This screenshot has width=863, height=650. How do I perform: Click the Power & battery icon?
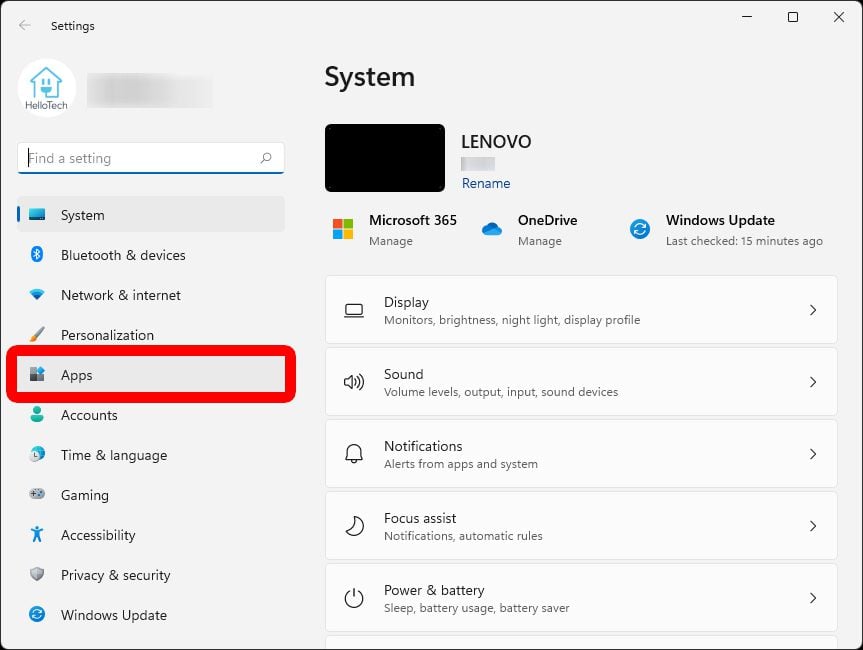coord(354,598)
